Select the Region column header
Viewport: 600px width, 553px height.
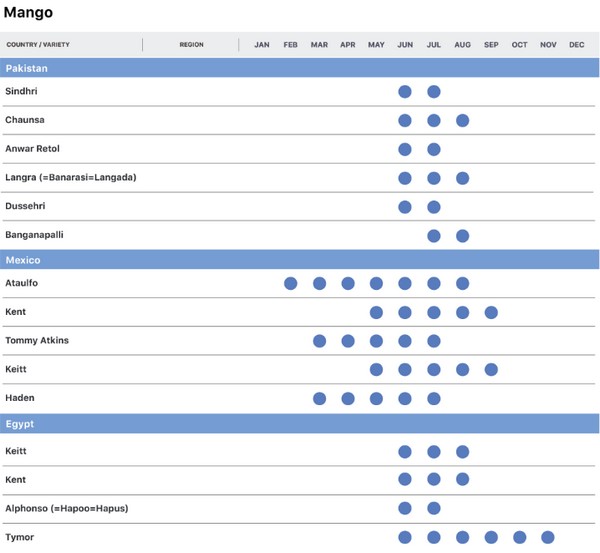[191, 45]
